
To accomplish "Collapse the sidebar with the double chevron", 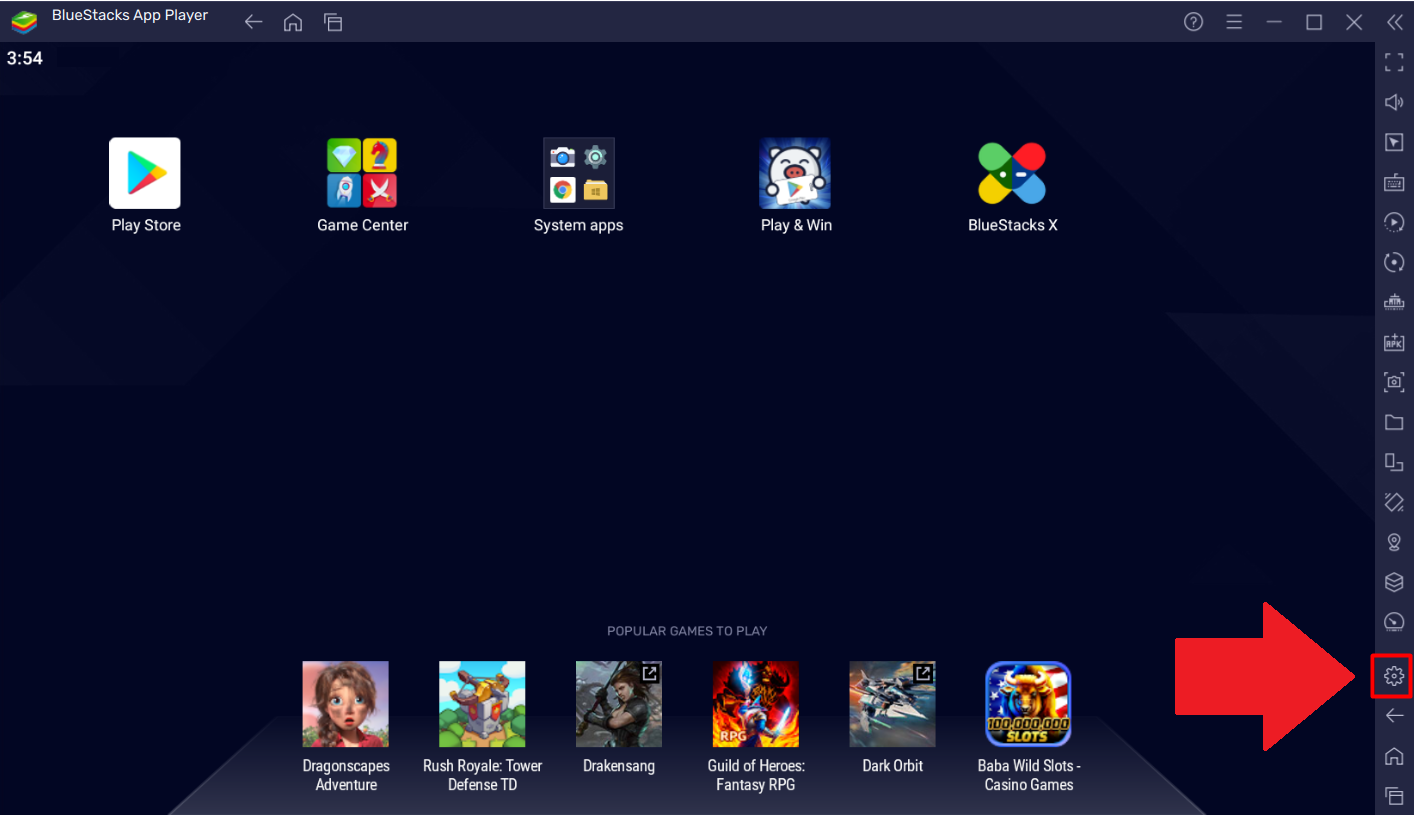I will tap(1394, 22).
